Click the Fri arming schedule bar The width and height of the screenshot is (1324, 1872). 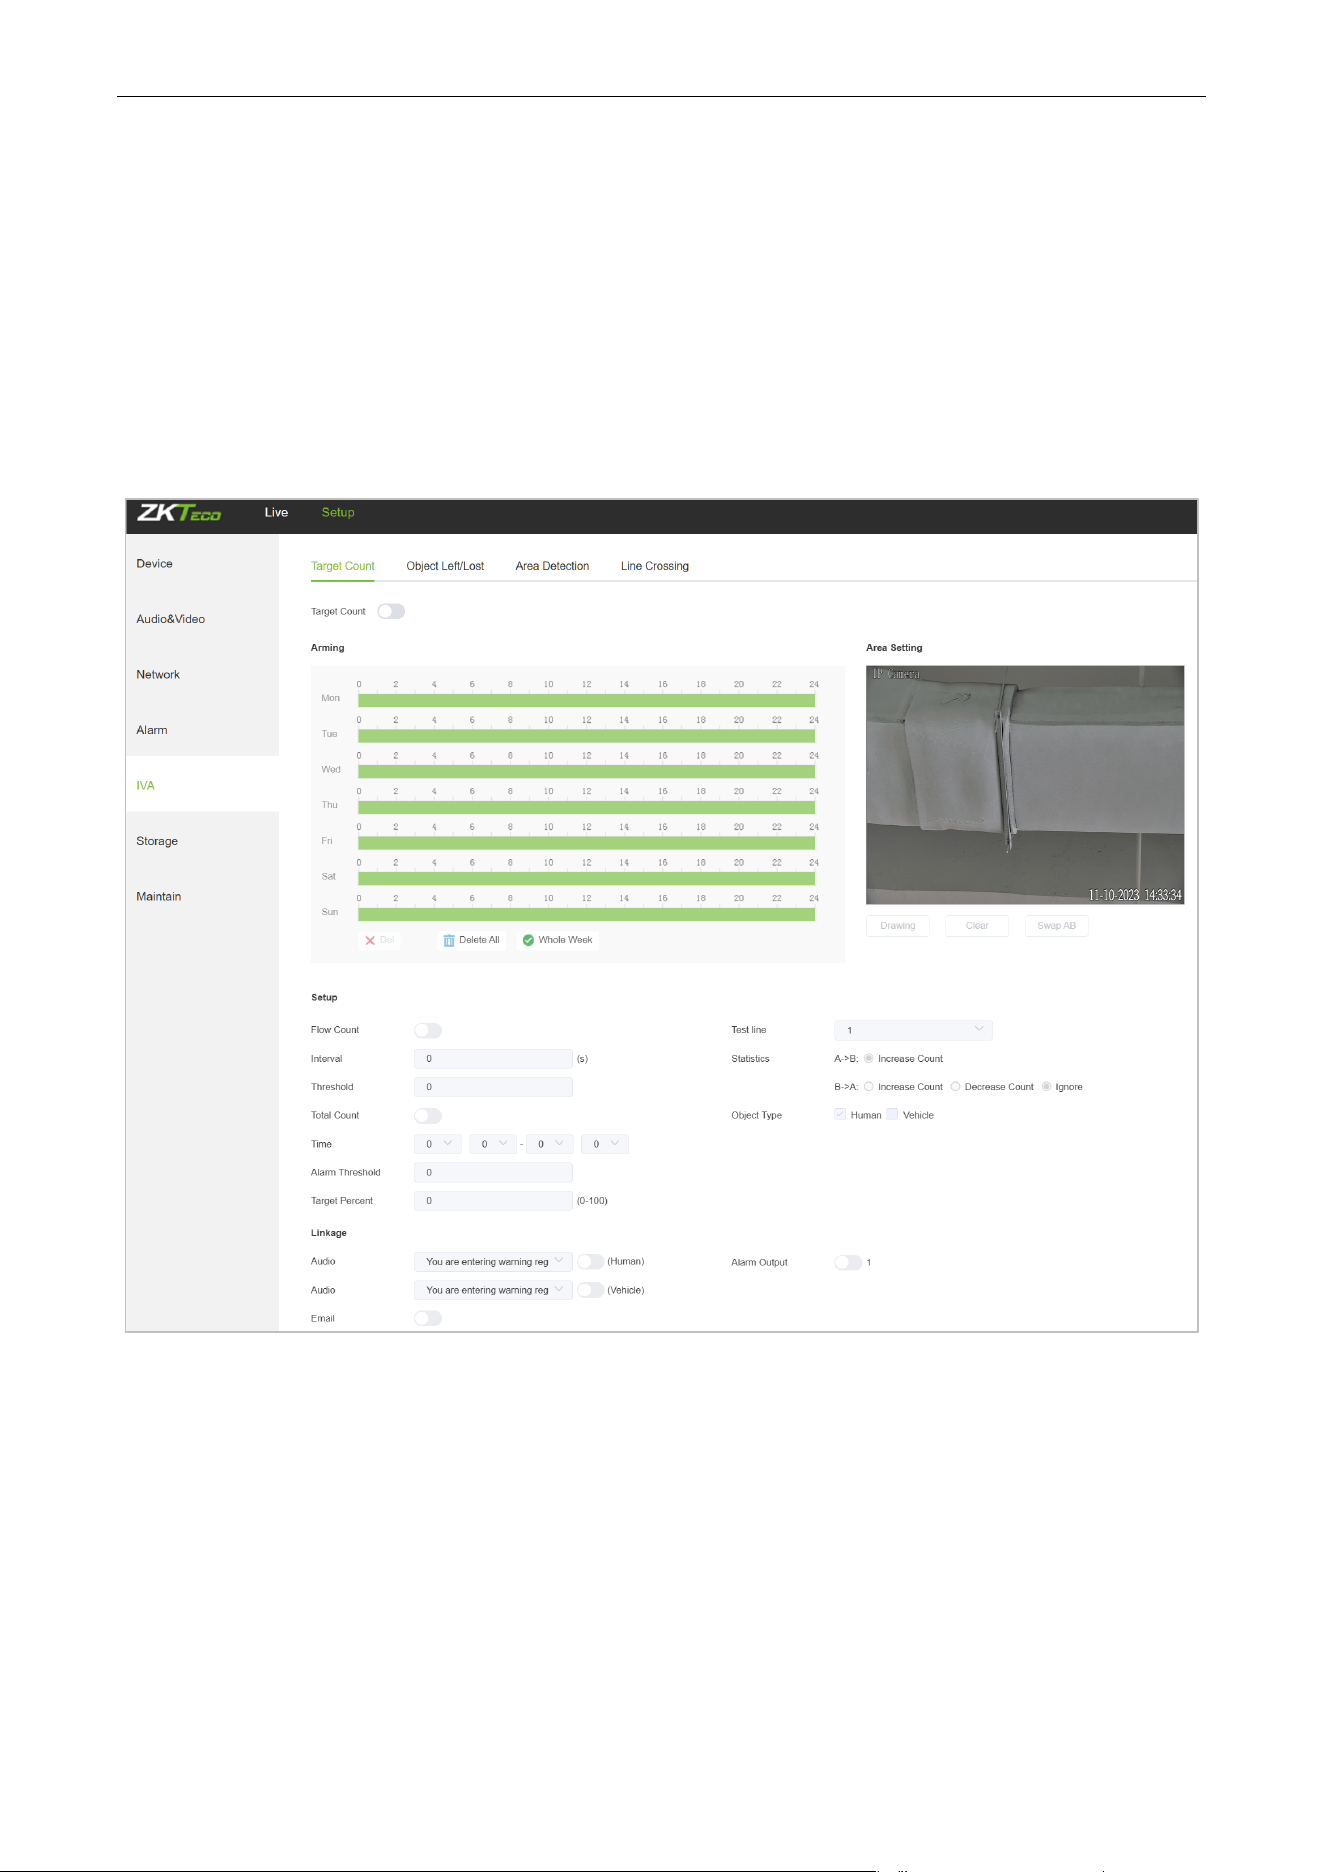pos(587,843)
